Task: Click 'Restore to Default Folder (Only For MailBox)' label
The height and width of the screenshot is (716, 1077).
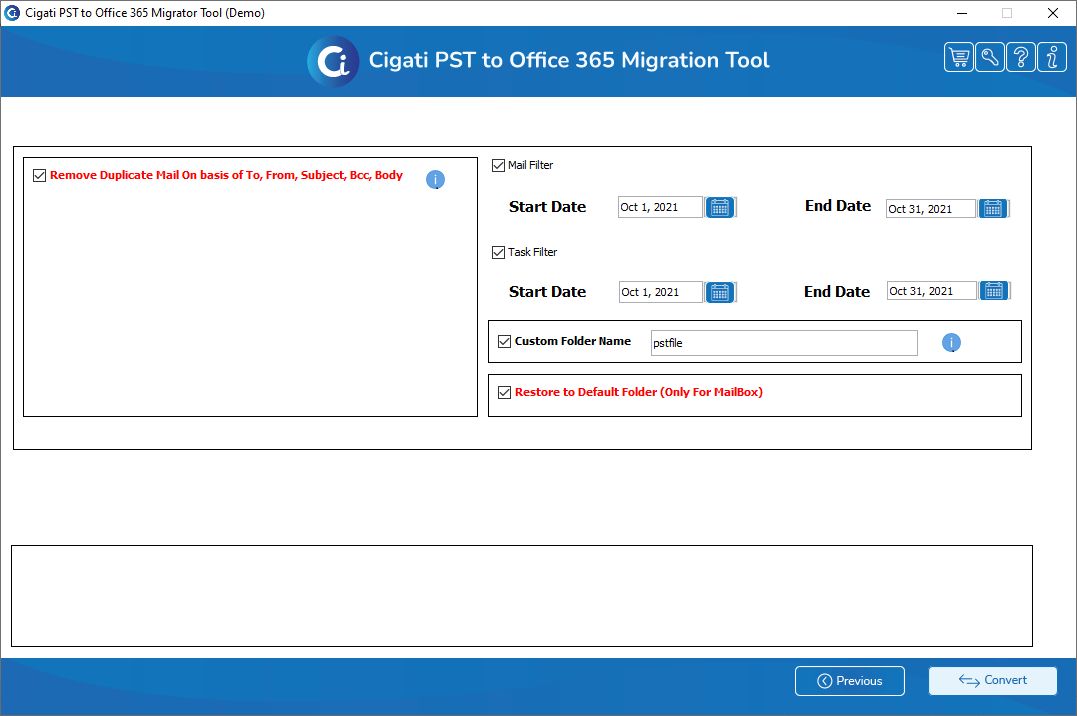Action: pyautogui.click(x=639, y=392)
